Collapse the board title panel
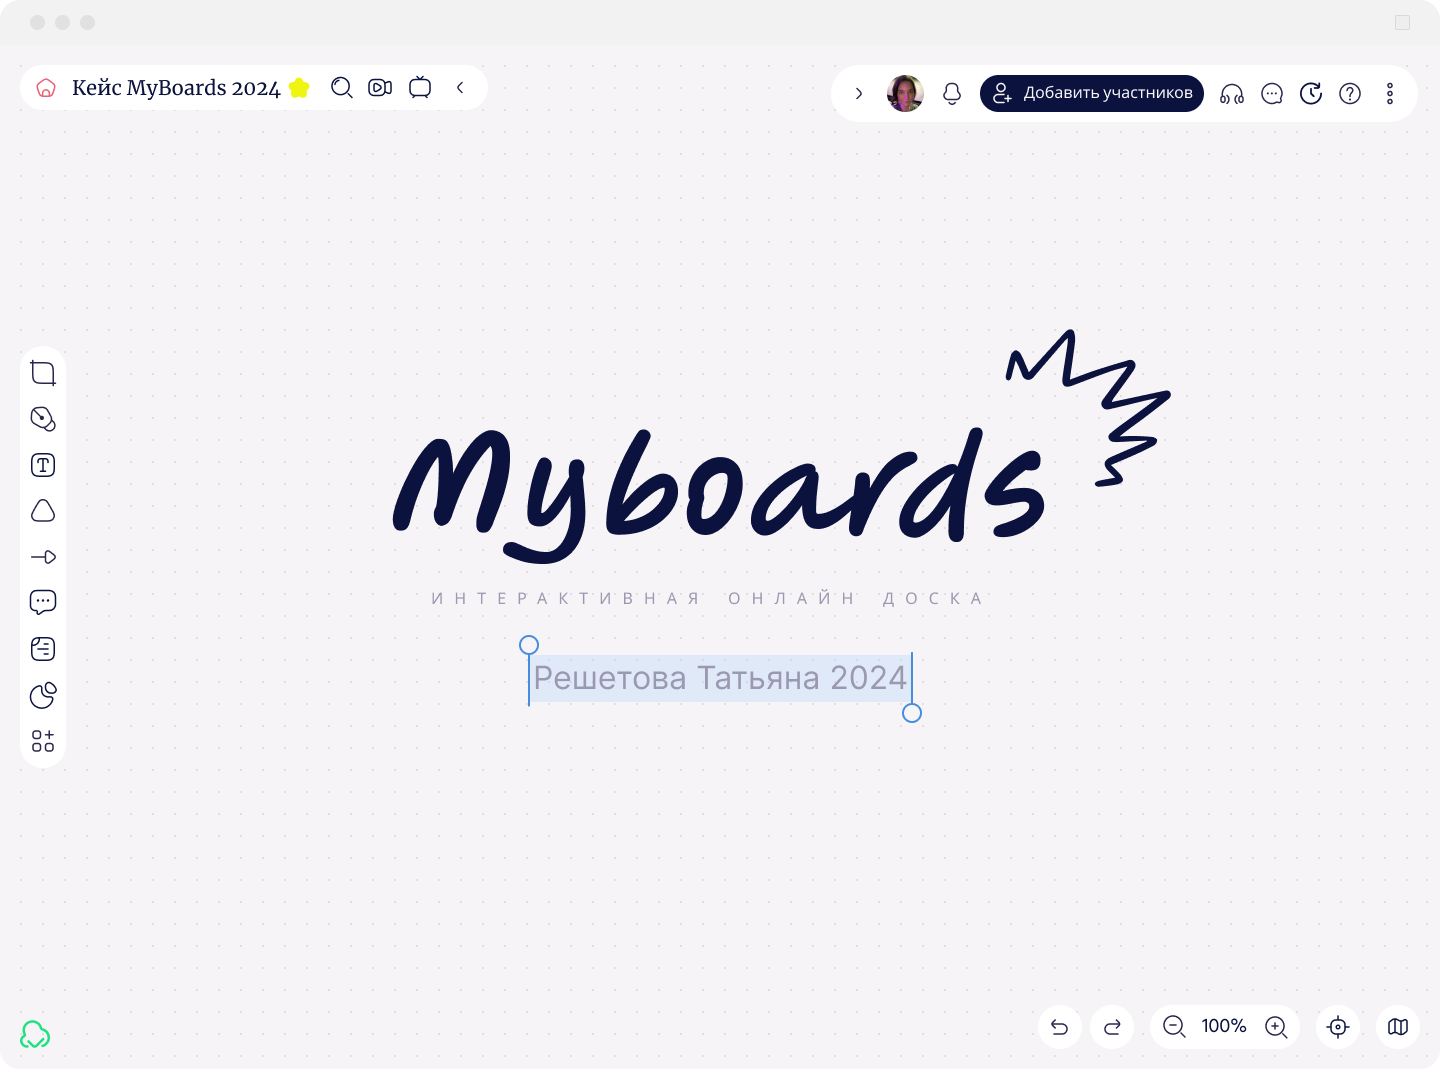1440x1069 pixels. click(460, 88)
